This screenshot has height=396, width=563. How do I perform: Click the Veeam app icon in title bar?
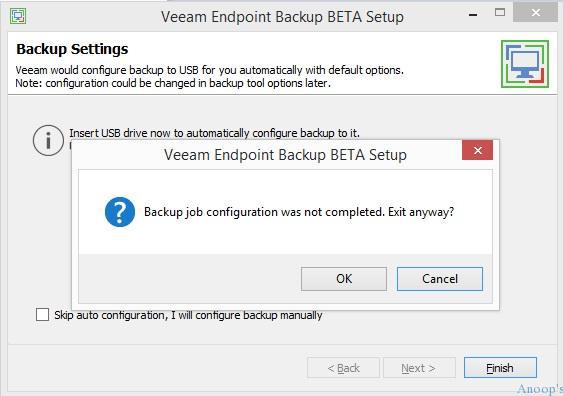pyautogui.click(x=18, y=16)
